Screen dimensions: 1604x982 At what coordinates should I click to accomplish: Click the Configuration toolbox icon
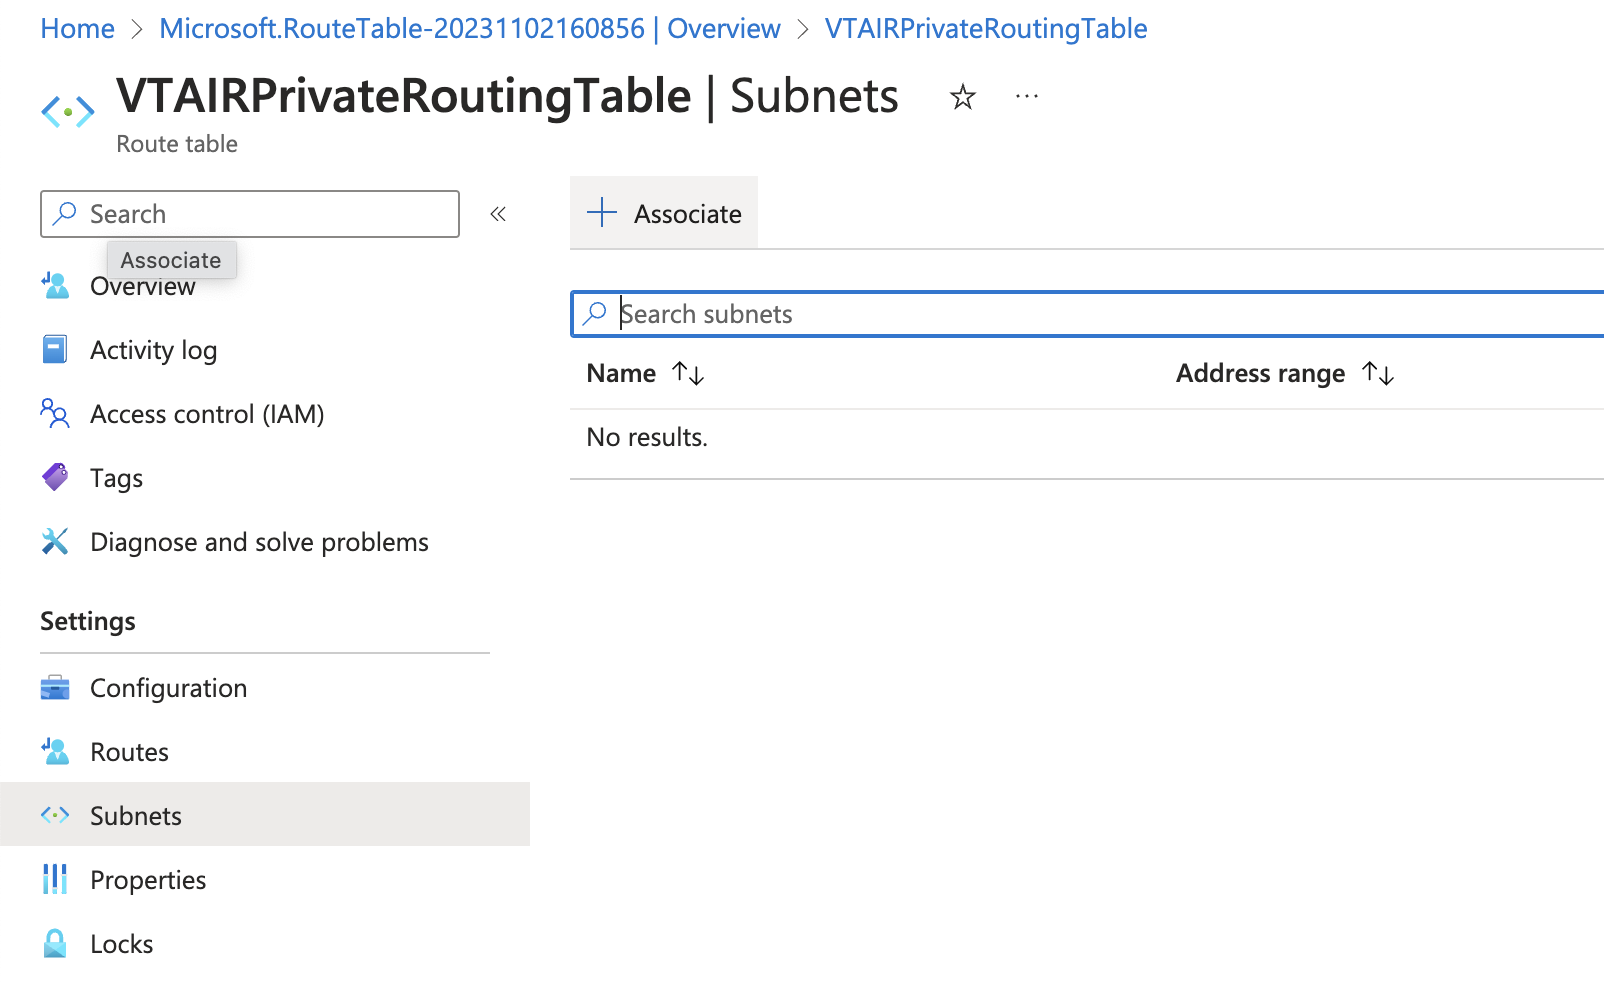pyautogui.click(x=55, y=688)
